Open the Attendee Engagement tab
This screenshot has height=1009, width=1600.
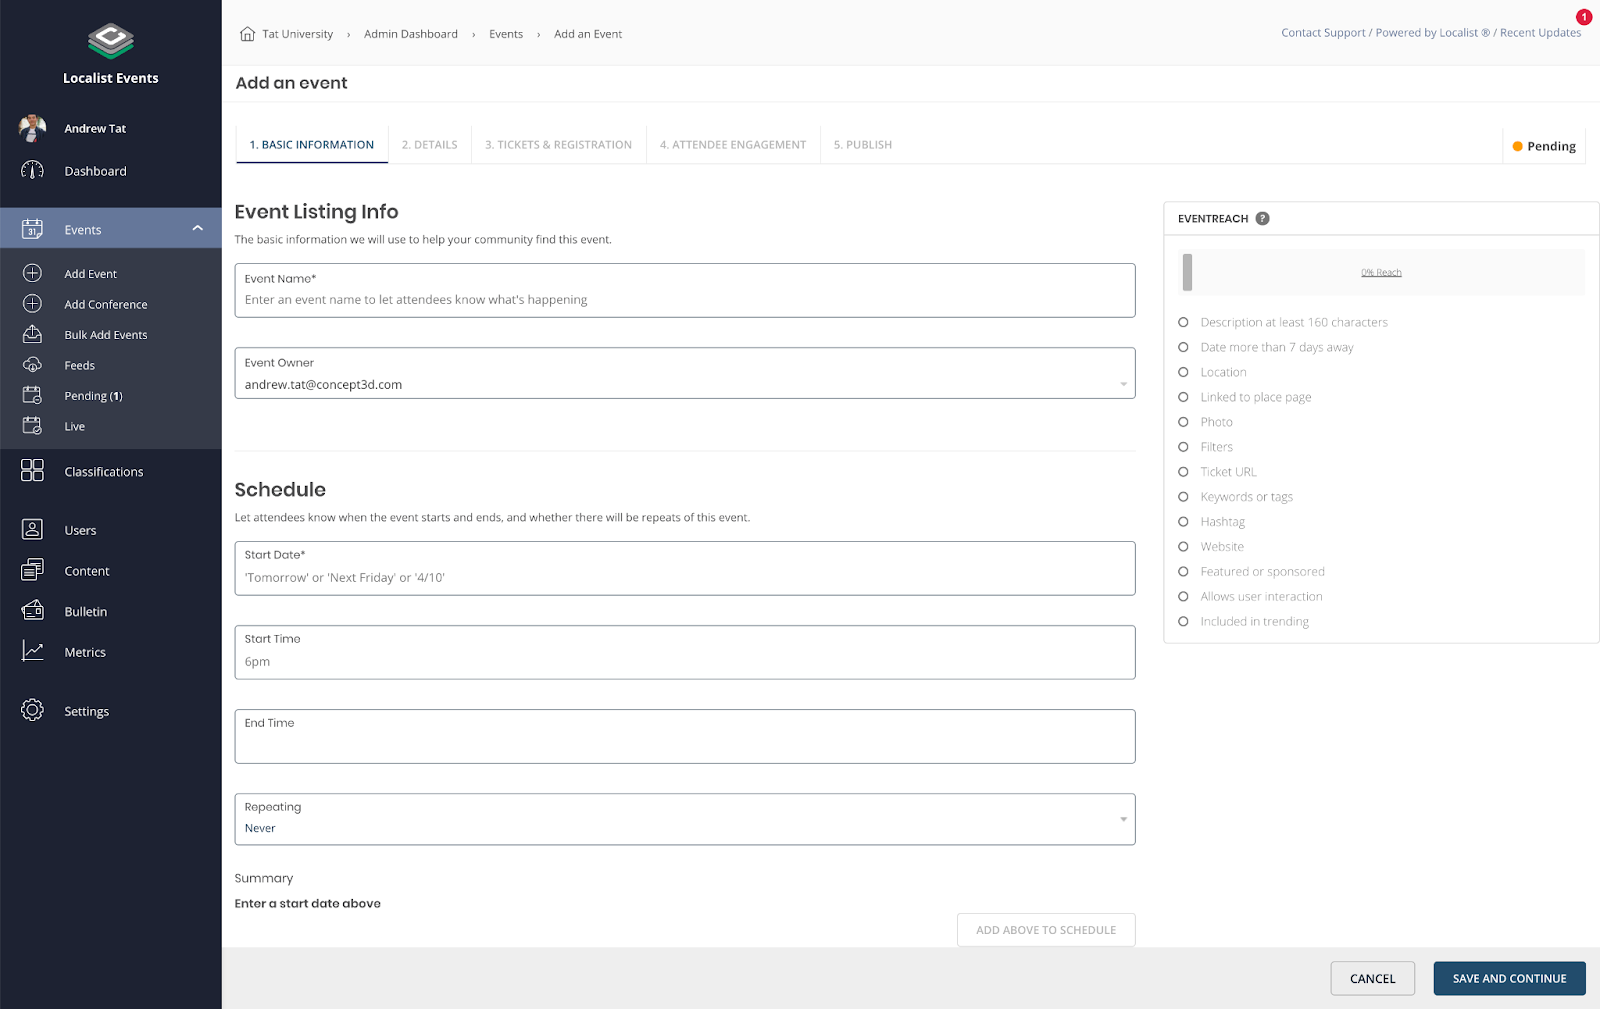point(732,145)
